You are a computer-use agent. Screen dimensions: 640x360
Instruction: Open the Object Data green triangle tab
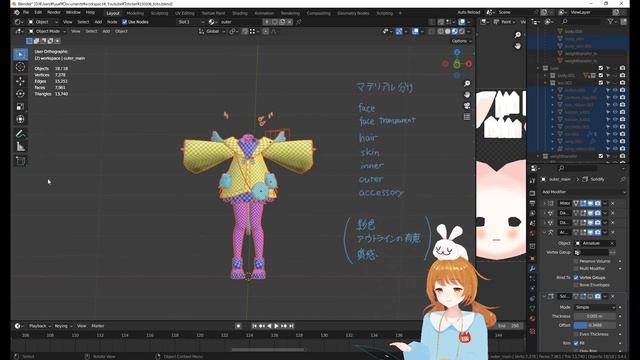[532, 309]
